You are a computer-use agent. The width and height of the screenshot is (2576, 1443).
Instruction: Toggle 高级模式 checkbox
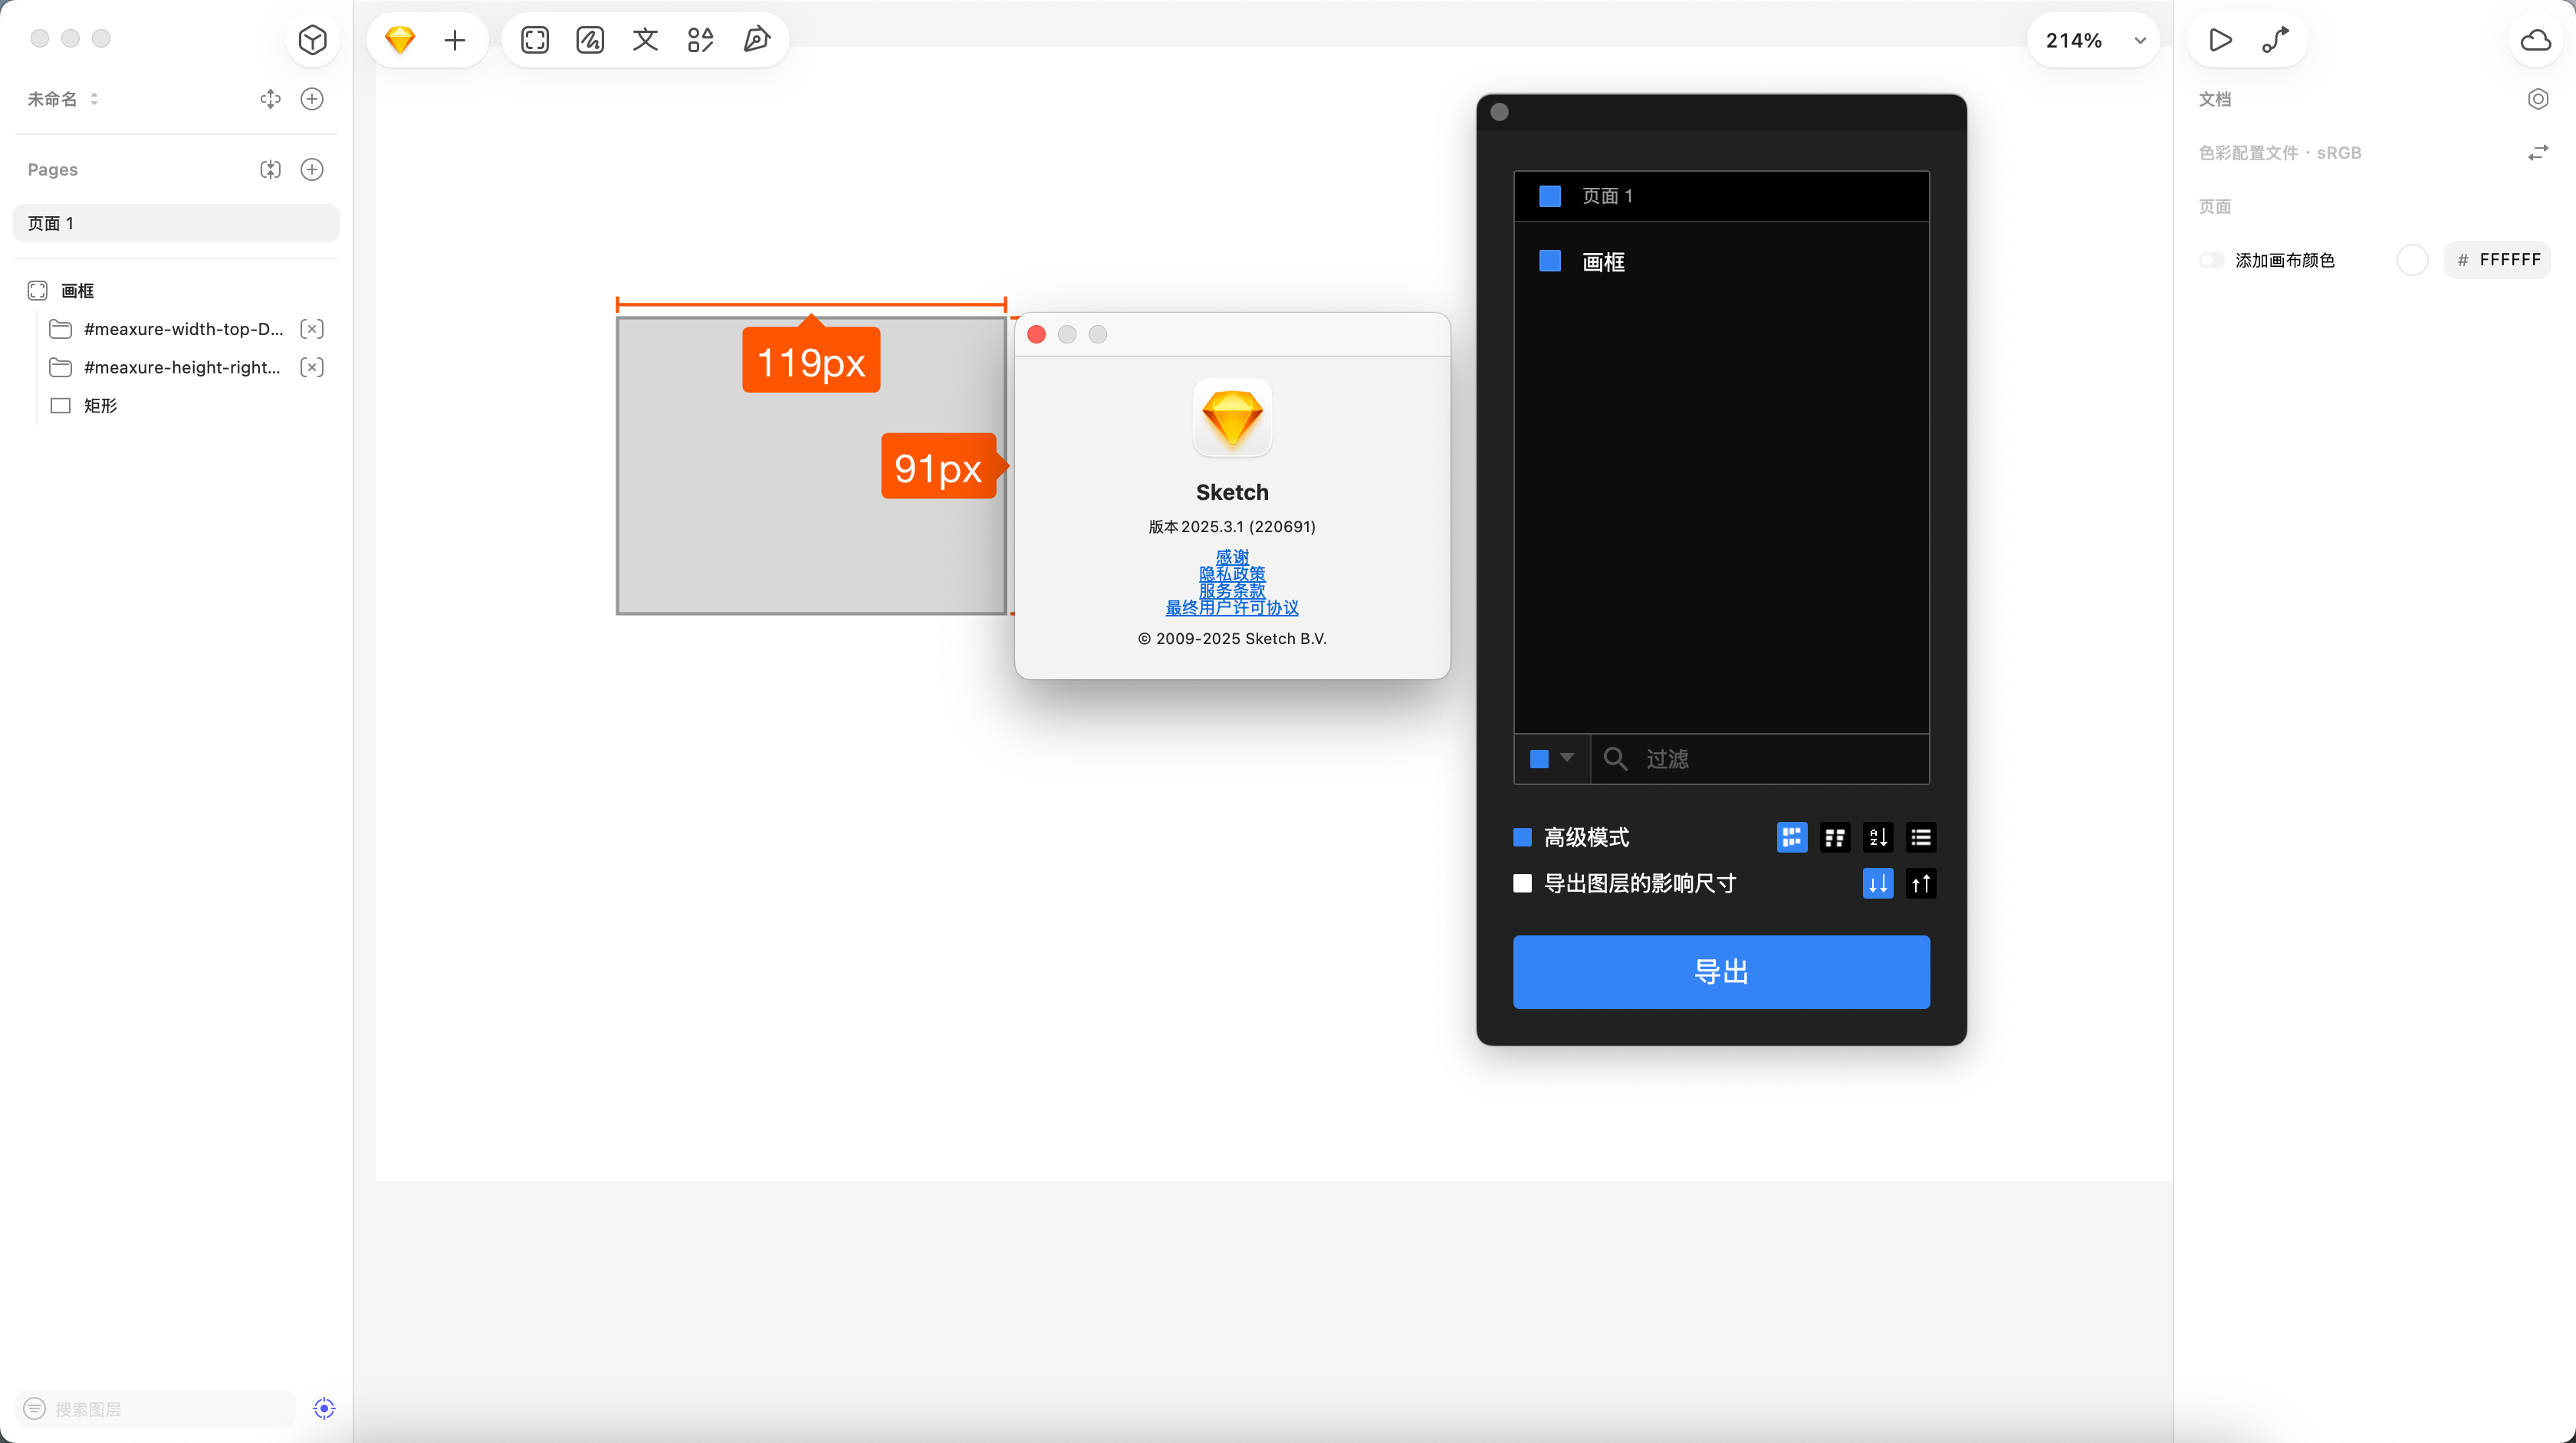click(x=1522, y=837)
